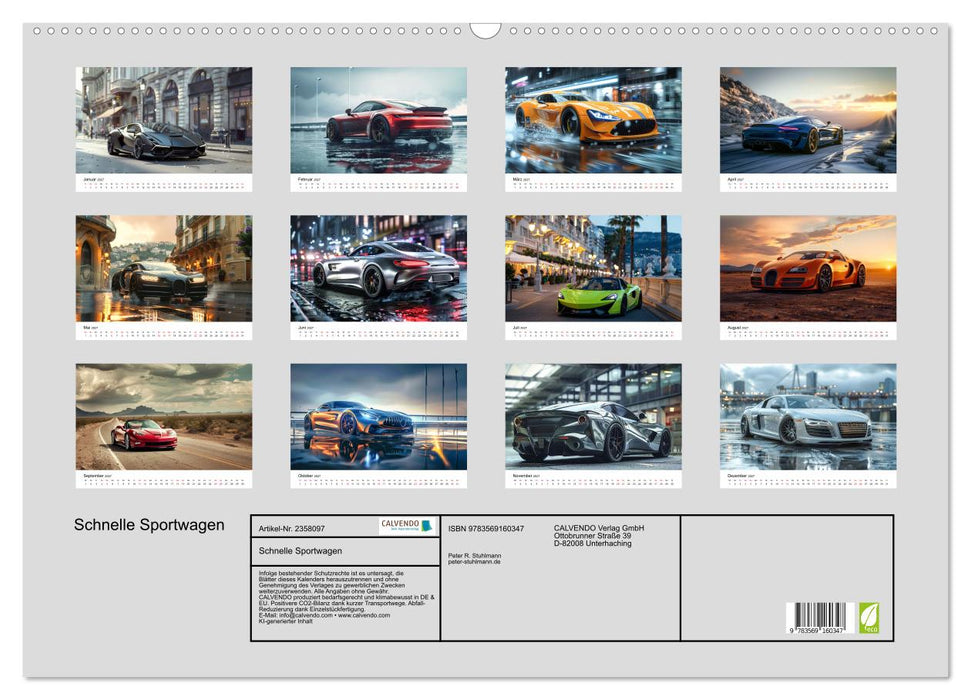The width and height of the screenshot is (971, 700).
Task: Click the März orange race car thumbnail
Action: click(593, 120)
